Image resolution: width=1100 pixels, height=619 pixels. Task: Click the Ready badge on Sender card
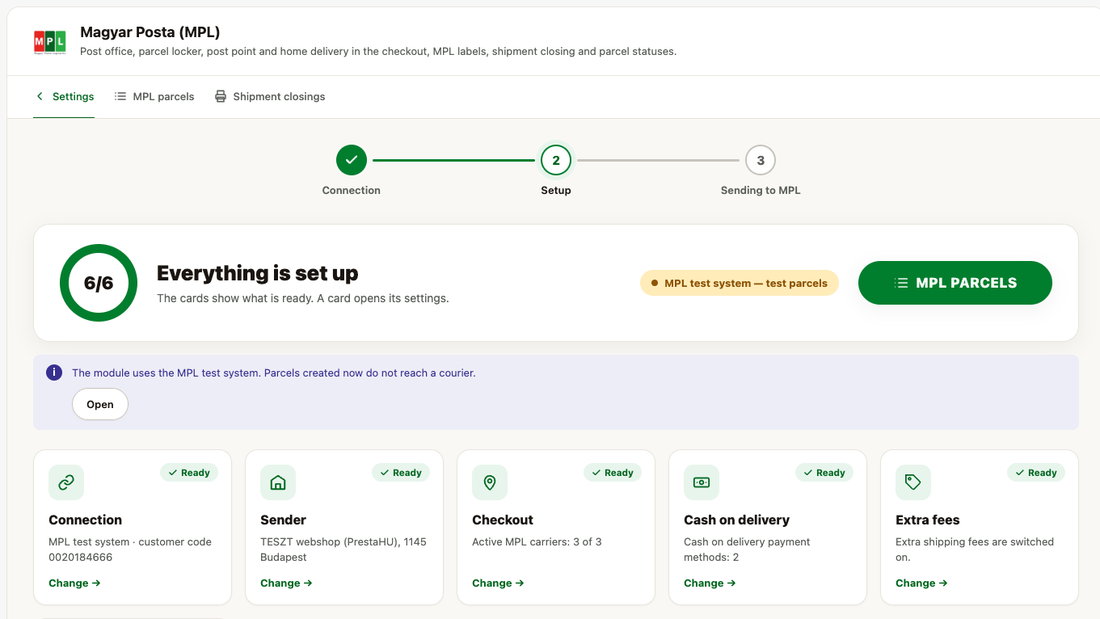[x=401, y=472]
